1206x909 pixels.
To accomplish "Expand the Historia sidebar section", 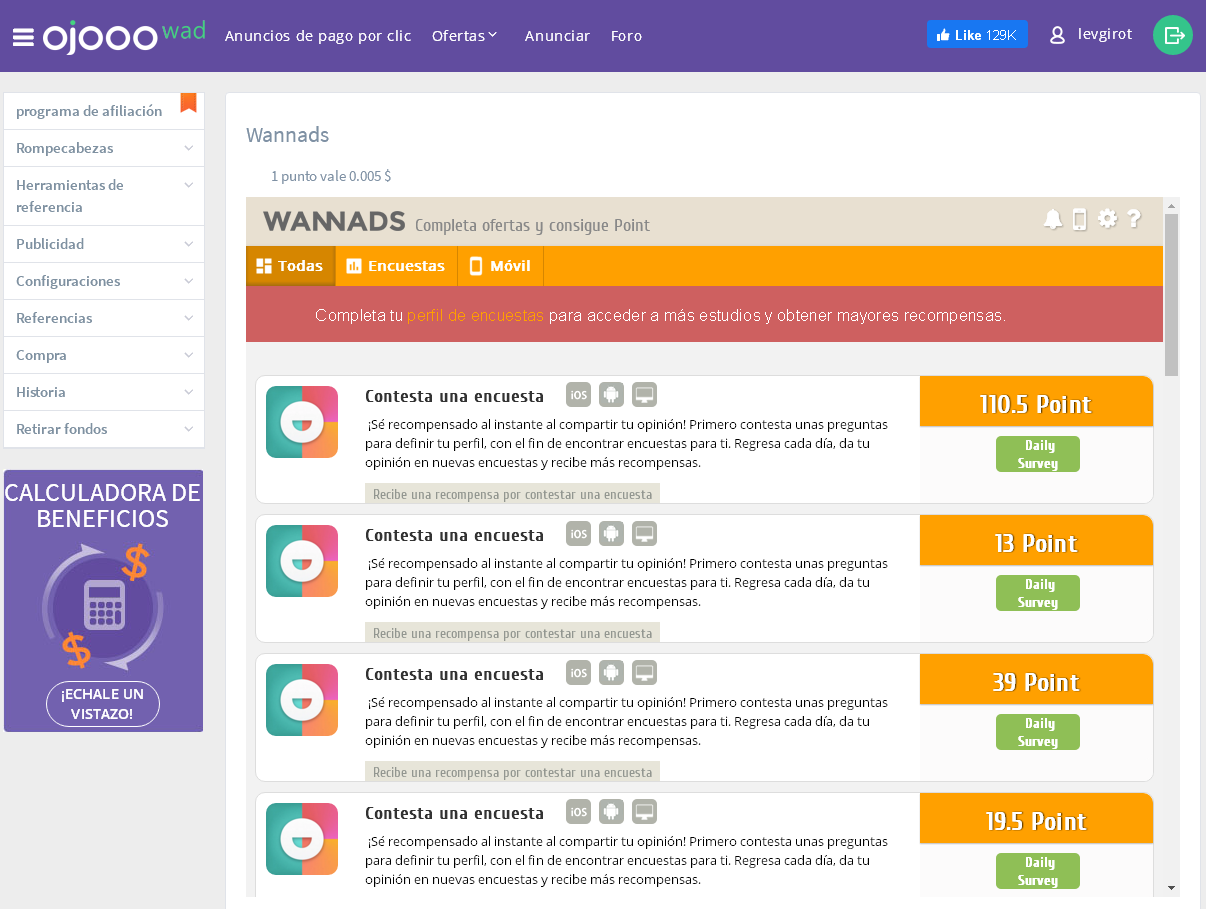I will (104, 392).
